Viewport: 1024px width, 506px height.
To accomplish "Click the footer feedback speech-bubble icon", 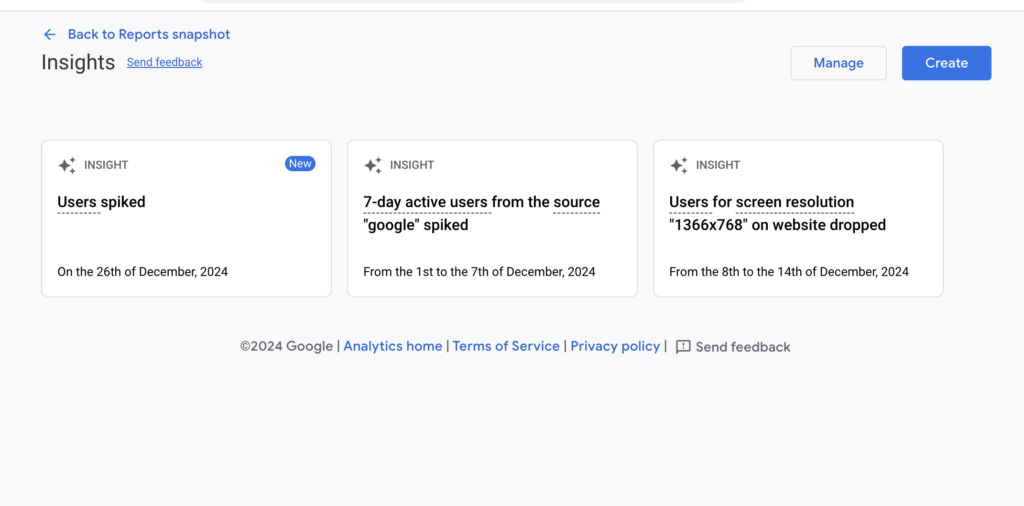I will point(683,347).
